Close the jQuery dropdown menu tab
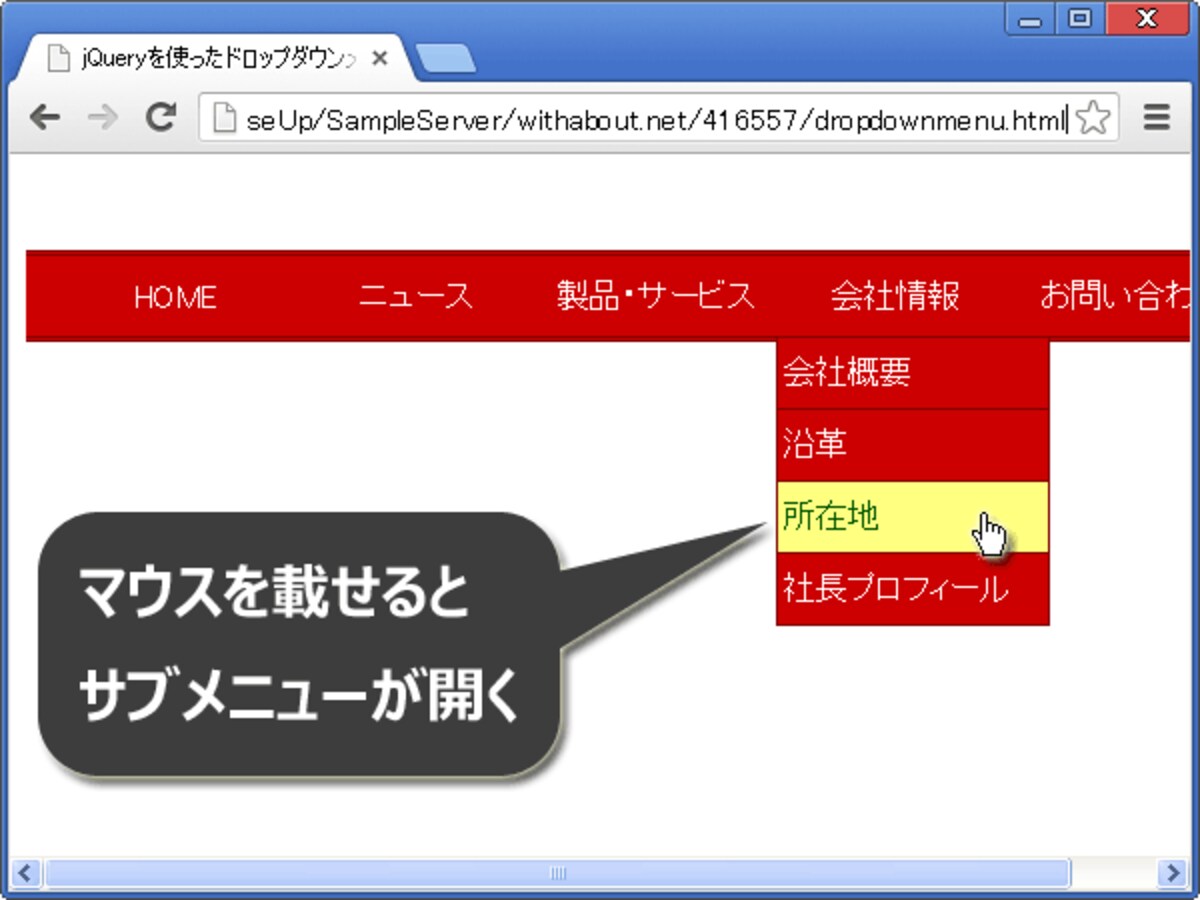Screen dimensions: 1200x900 point(379,59)
